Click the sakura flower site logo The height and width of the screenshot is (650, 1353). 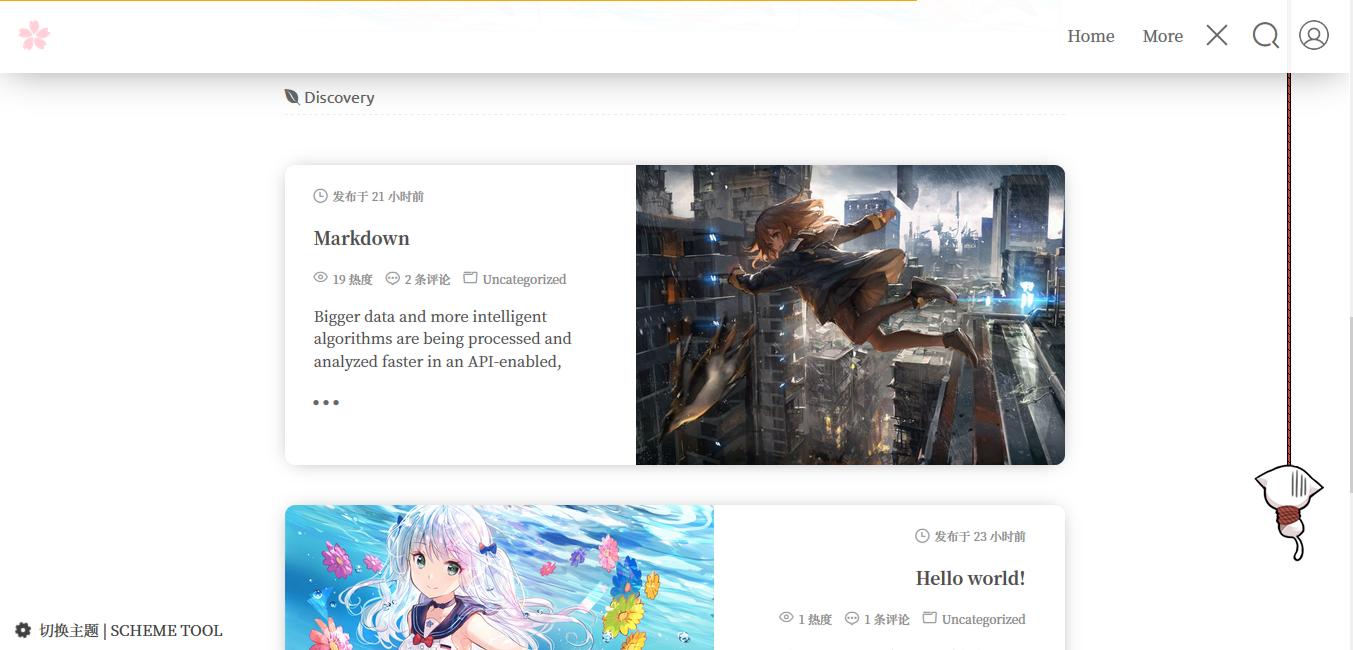34,35
